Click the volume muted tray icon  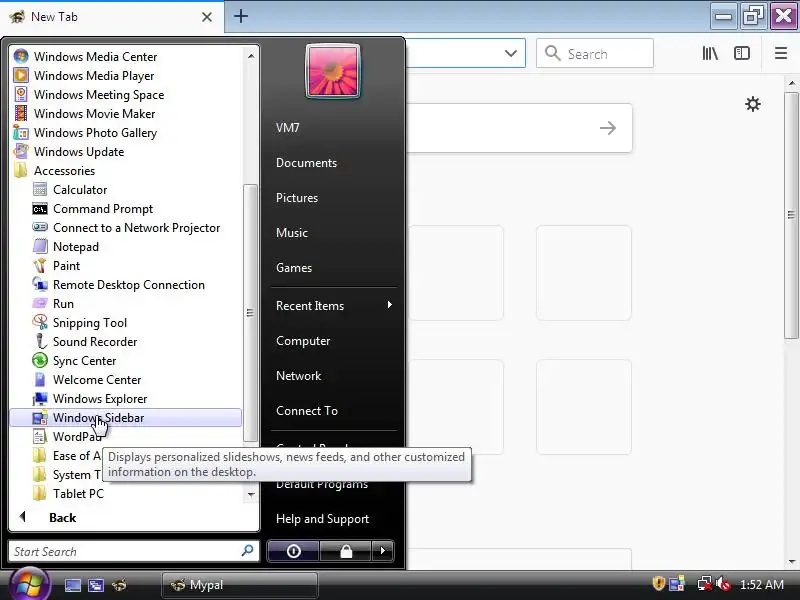pos(723,583)
